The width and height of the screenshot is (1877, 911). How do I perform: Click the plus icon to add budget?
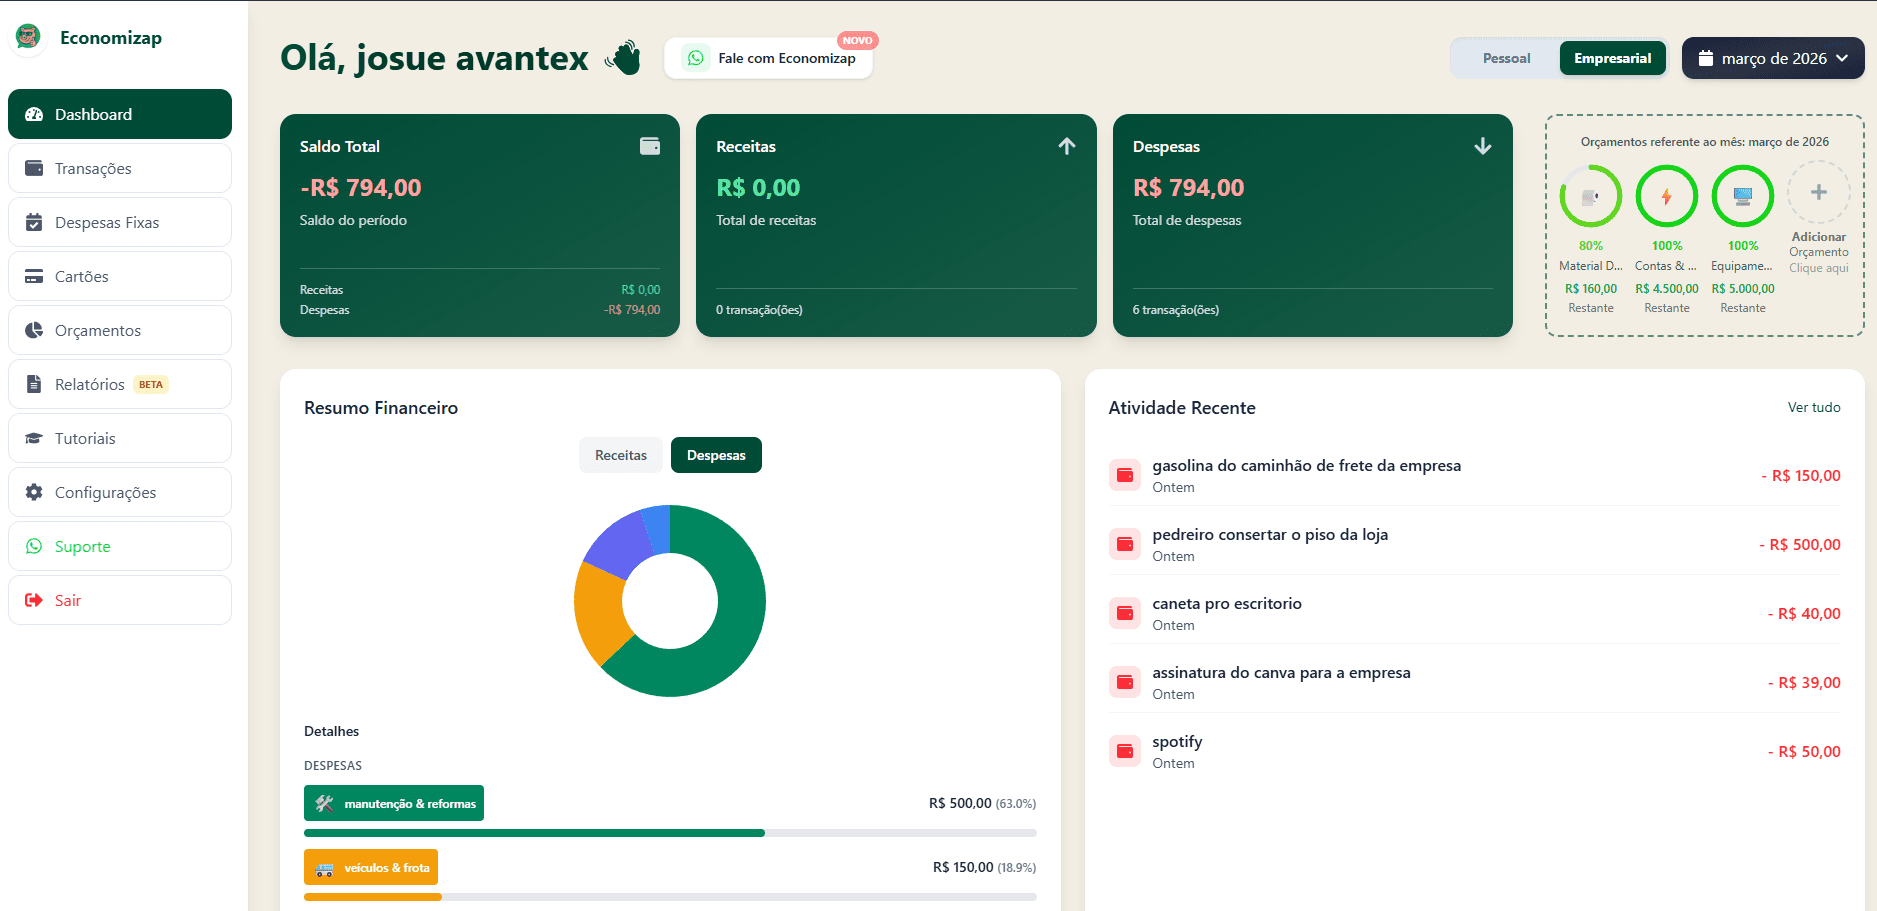(x=1818, y=192)
